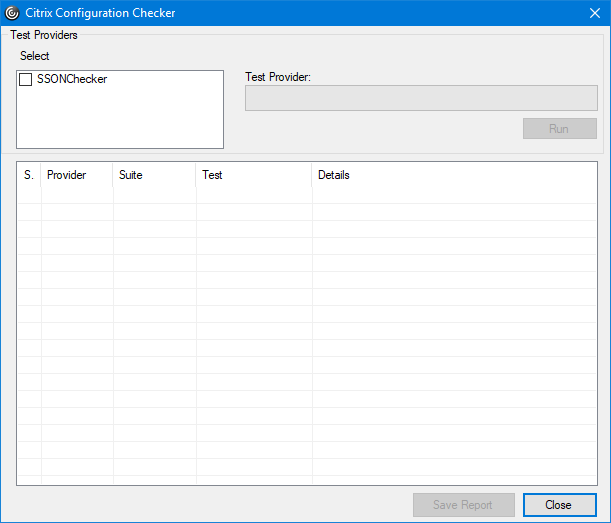The height and width of the screenshot is (523, 611).
Task: Close the window using the X
Action: coord(595,13)
